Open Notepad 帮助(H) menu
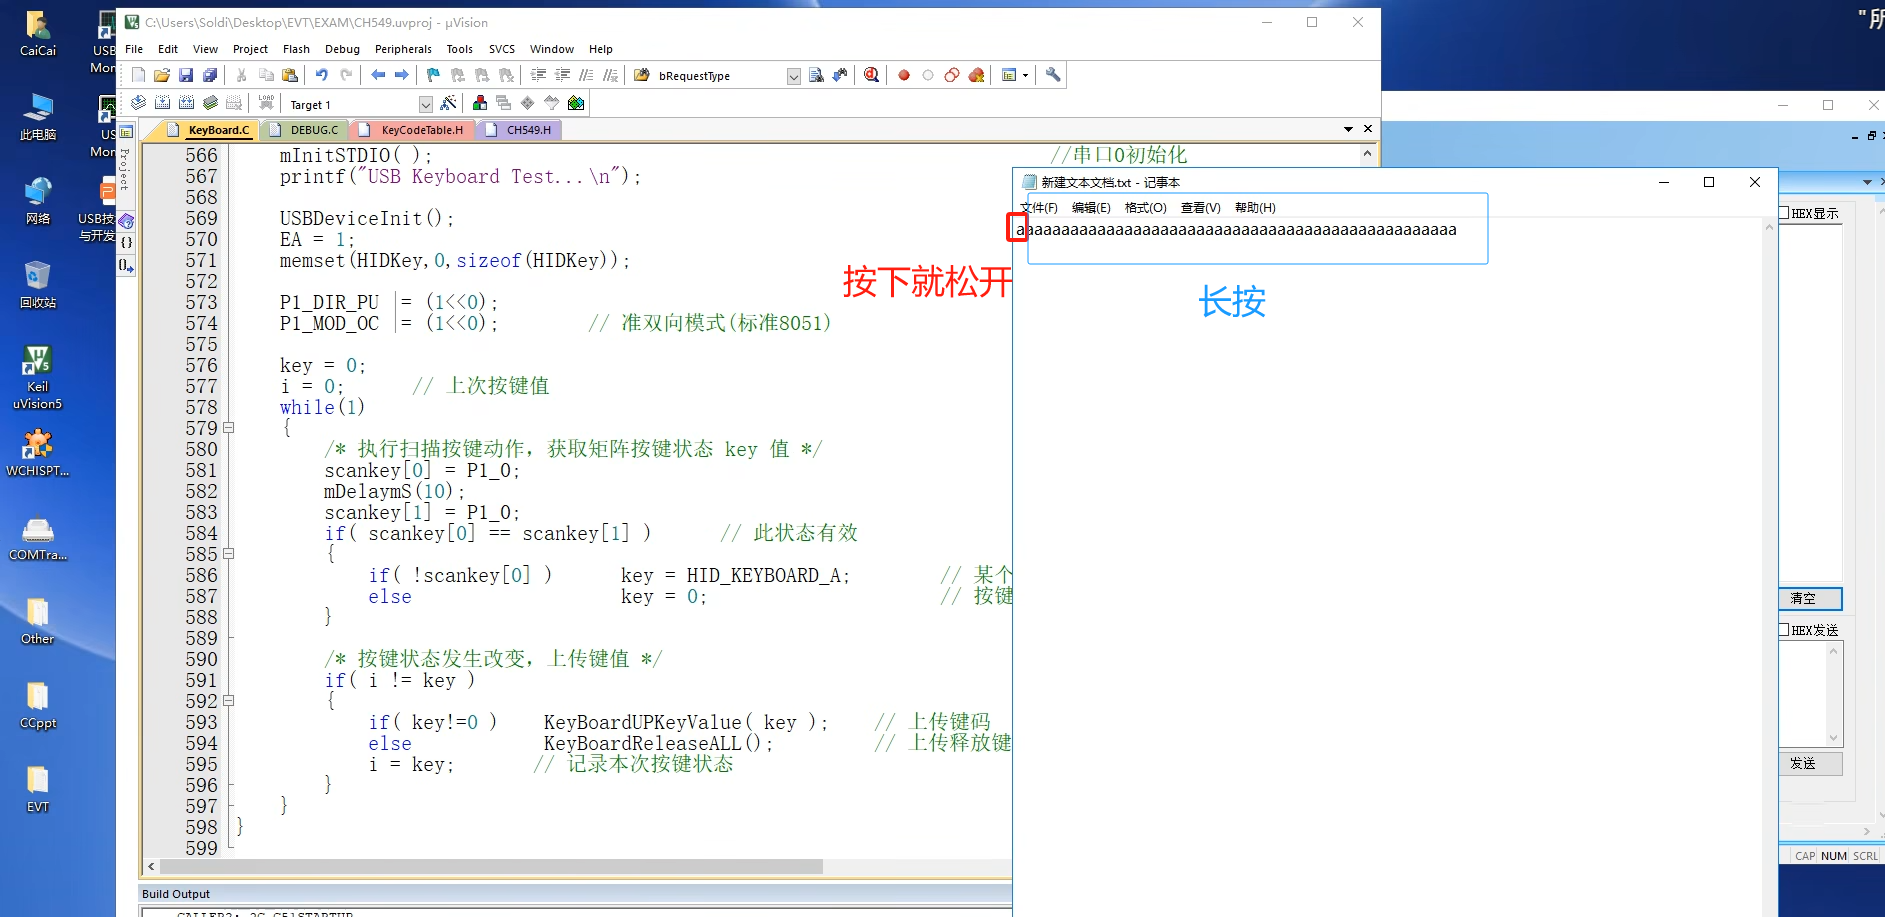This screenshot has height=917, width=1885. (1255, 208)
